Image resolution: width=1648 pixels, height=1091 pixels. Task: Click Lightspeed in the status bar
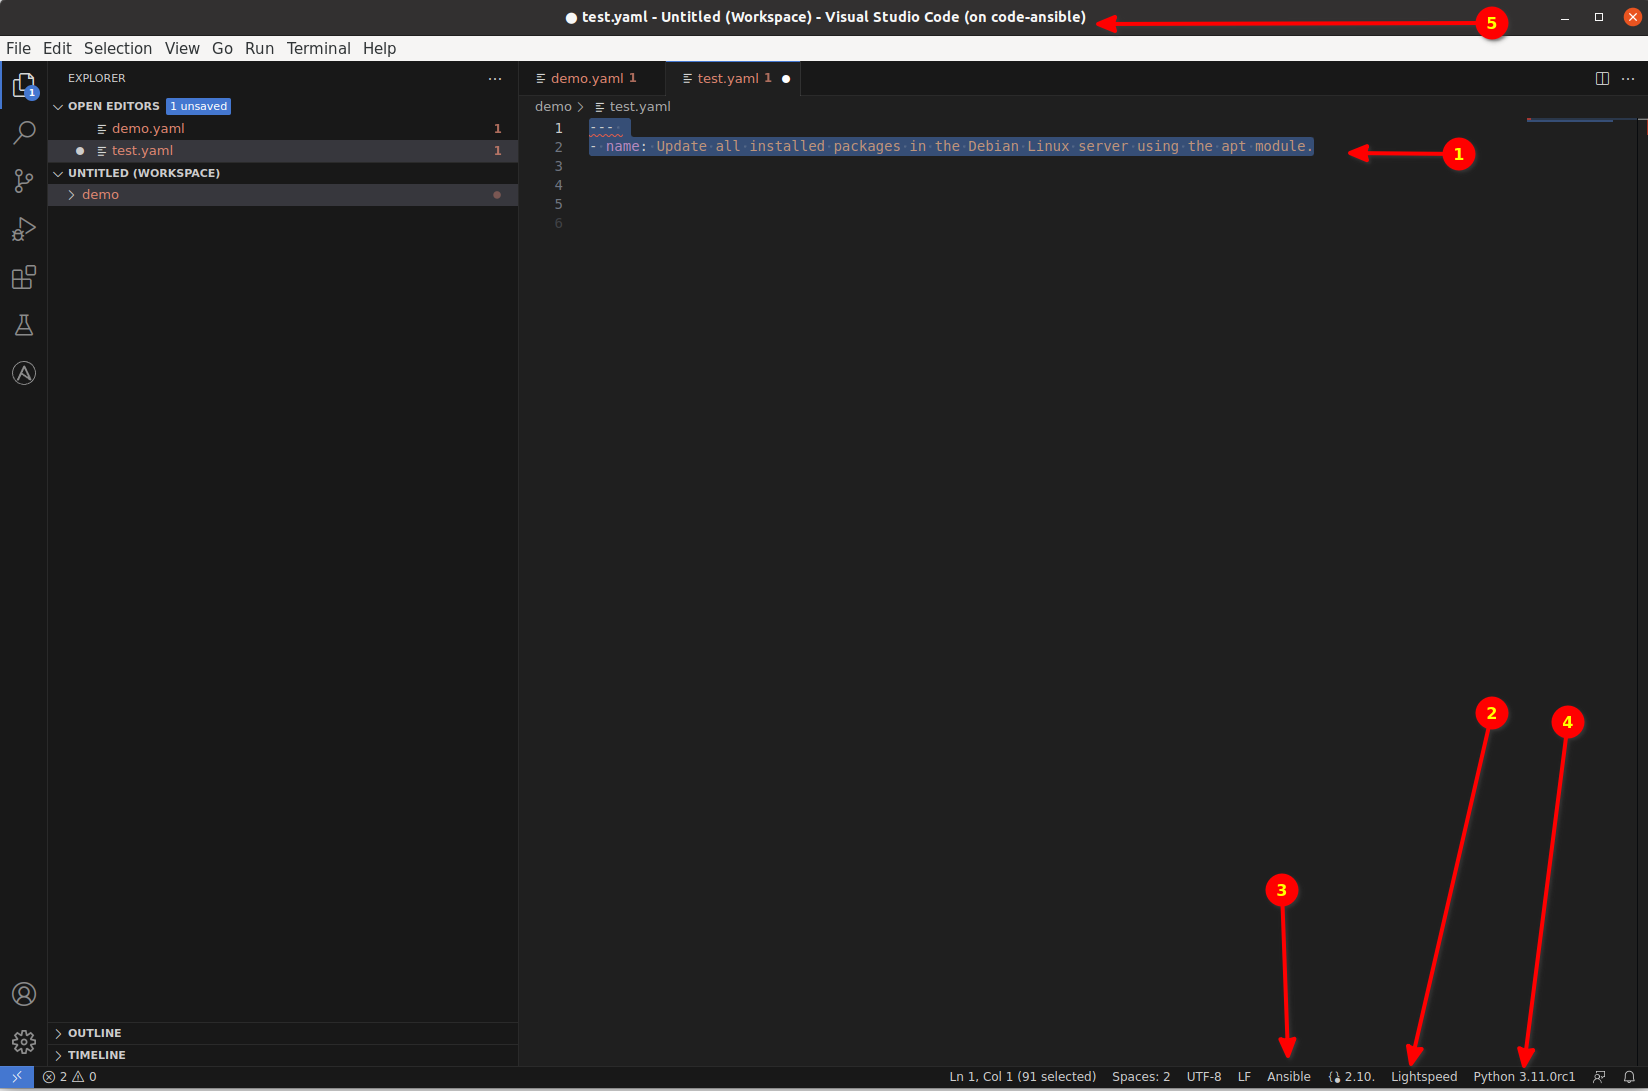click(x=1423, y=1077)
